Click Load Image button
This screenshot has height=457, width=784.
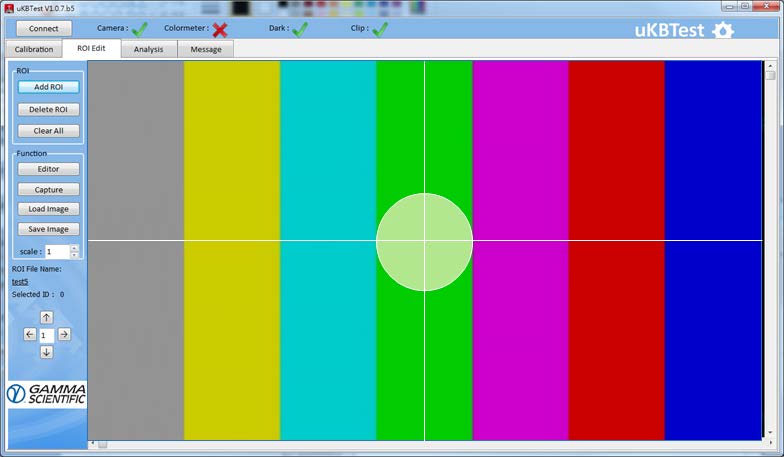point(48,209)
